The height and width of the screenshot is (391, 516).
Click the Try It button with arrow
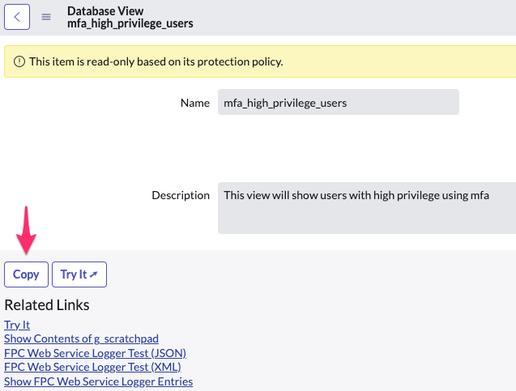(x=79, y=274)
